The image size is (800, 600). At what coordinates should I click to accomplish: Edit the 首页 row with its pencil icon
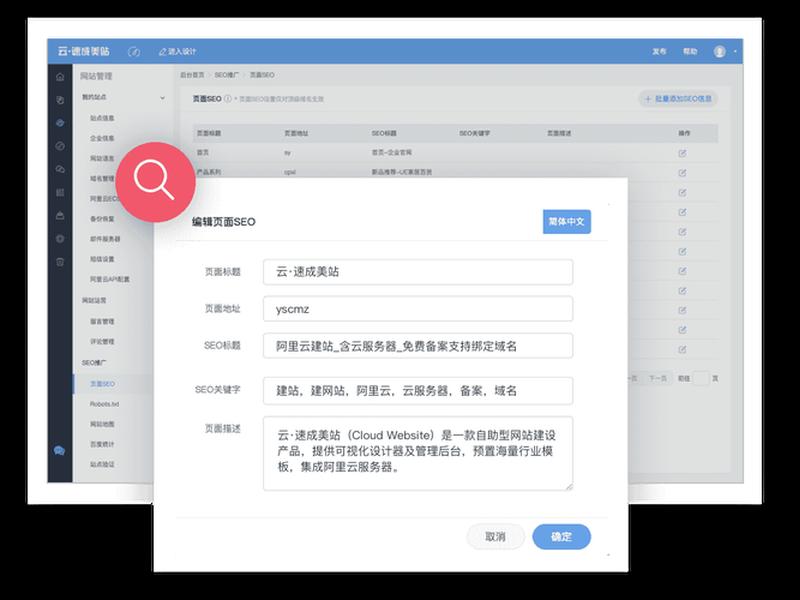point(682,153)
